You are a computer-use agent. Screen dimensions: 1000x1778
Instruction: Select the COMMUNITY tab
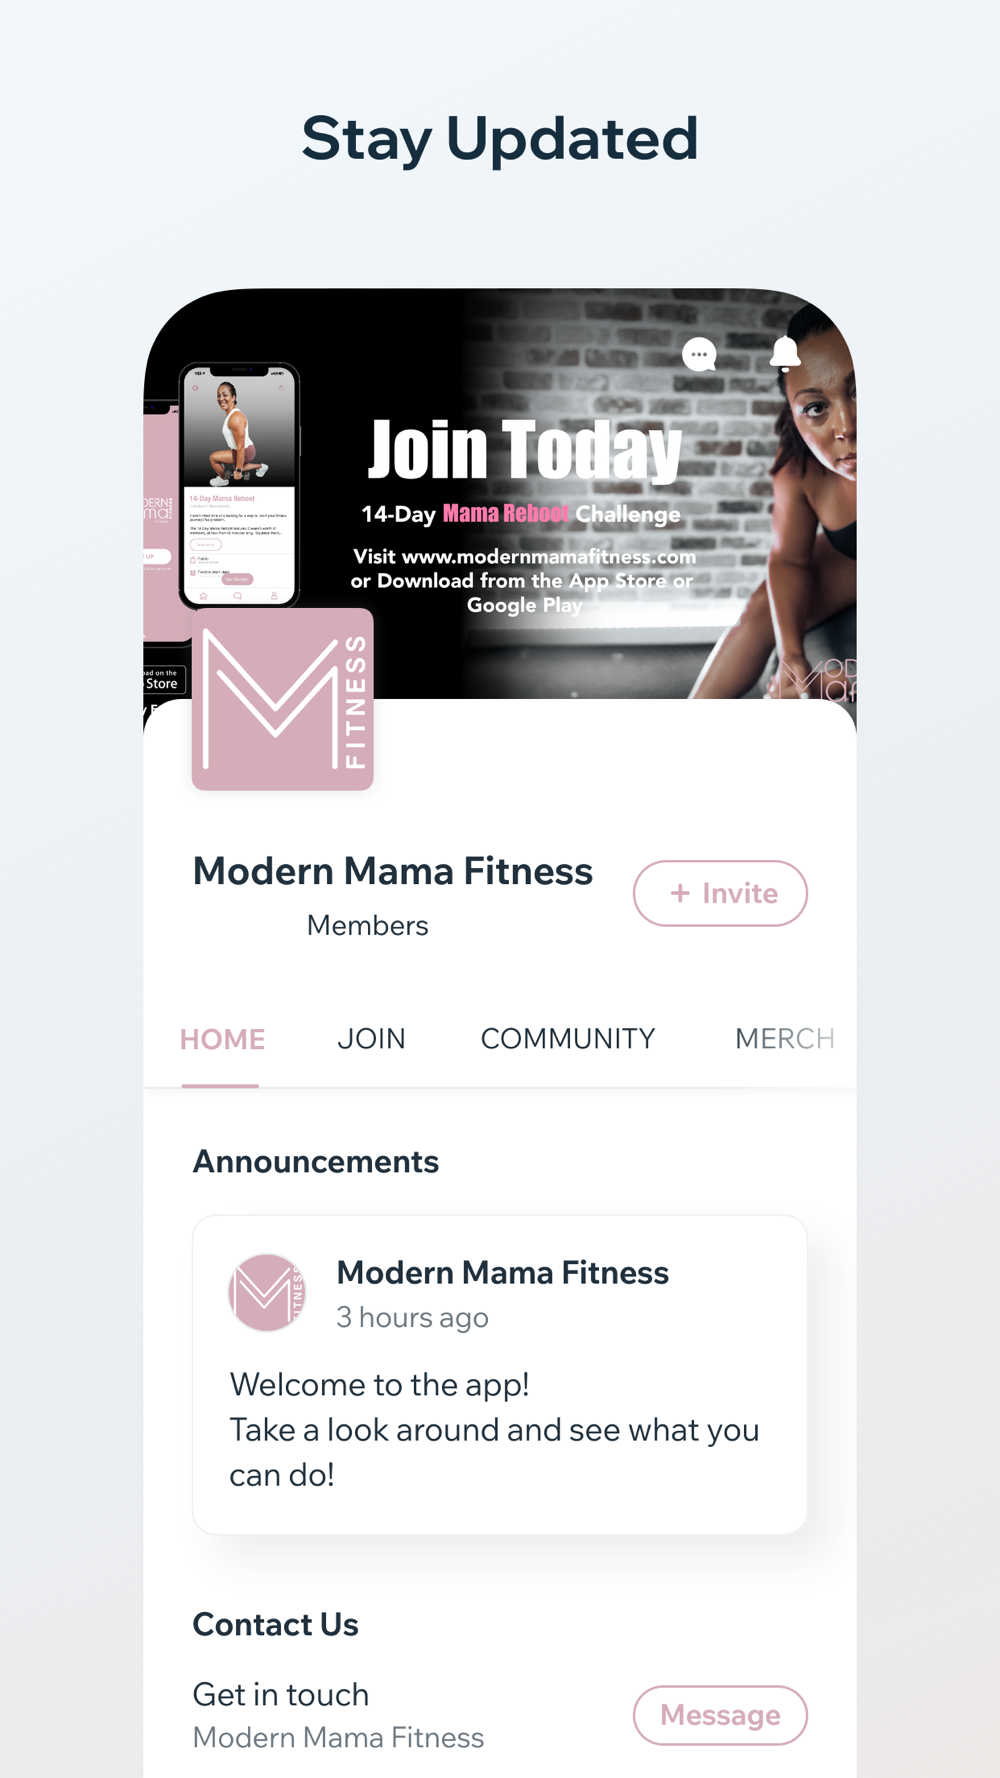568,1039
